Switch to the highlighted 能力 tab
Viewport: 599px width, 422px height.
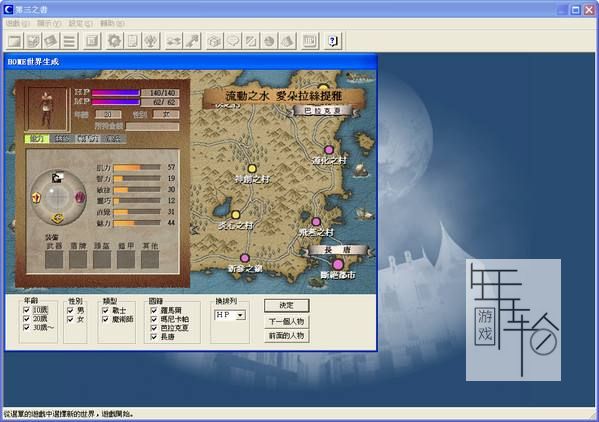coord(37,139)
